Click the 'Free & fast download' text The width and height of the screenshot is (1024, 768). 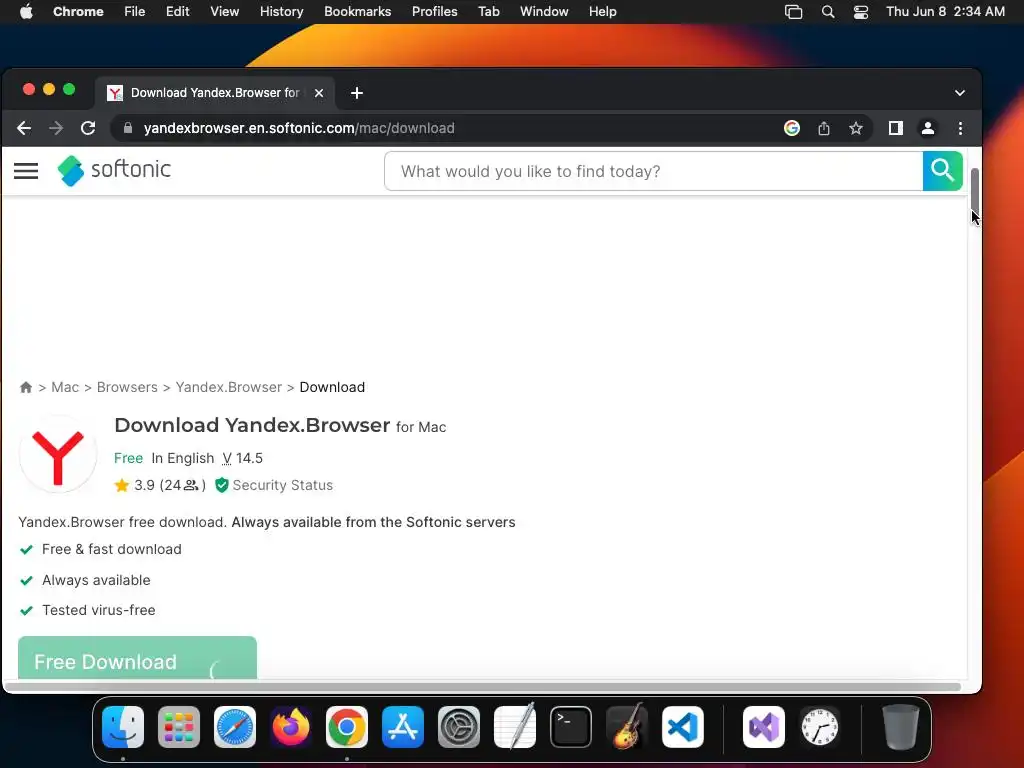(x=112, y=549)
